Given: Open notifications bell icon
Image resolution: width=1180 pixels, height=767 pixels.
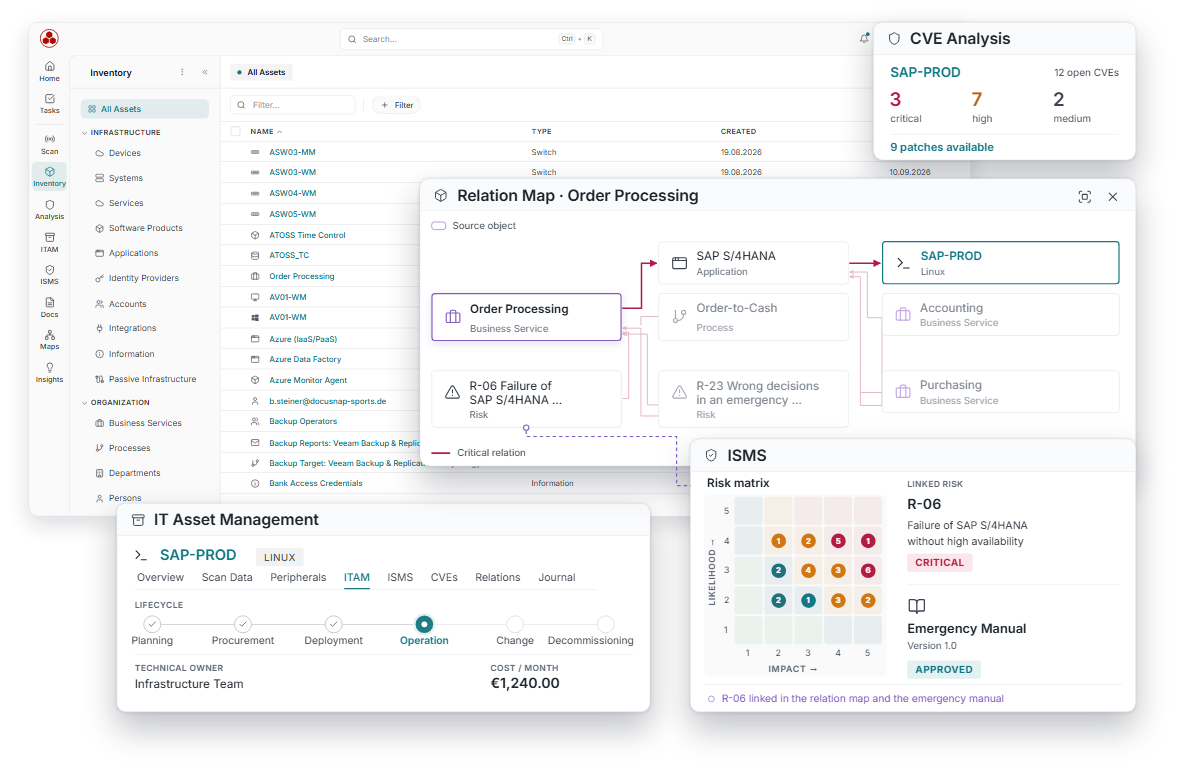Looking at the screenshot, I should click(864, 38).
